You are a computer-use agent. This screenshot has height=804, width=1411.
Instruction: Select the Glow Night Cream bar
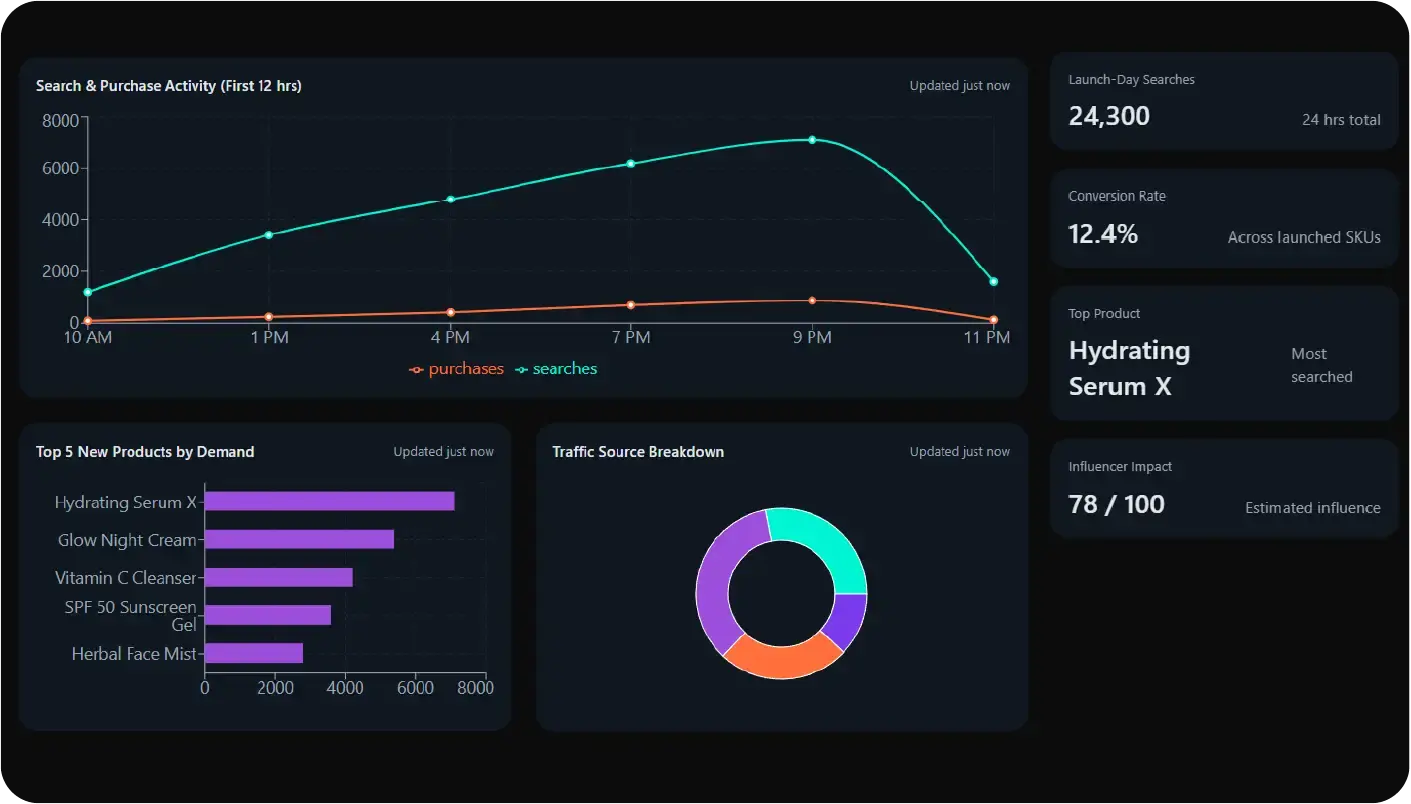point(299,539)
